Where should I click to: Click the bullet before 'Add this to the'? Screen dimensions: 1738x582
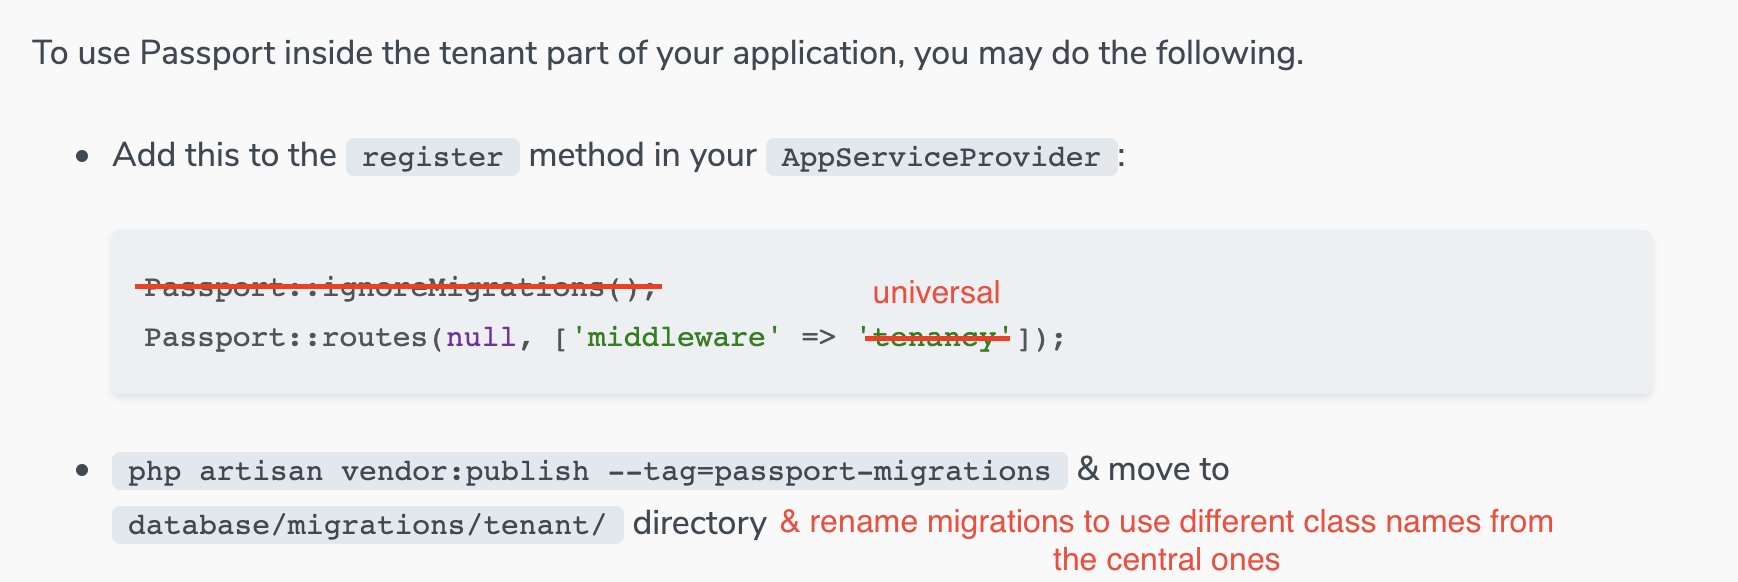[83, 157]
